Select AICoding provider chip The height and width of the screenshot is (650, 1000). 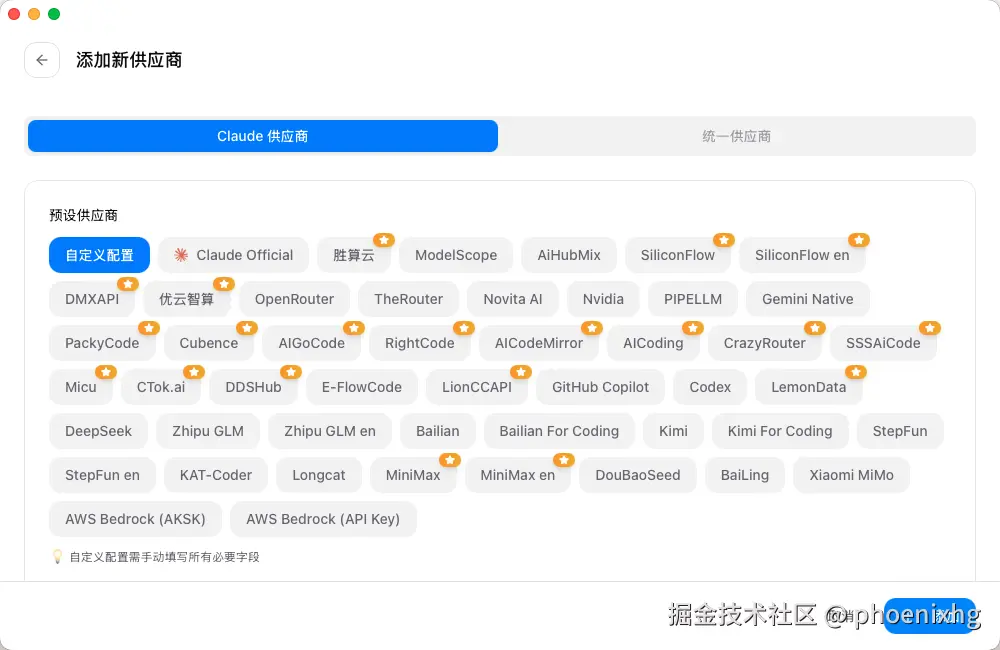(x=653, y=343)
